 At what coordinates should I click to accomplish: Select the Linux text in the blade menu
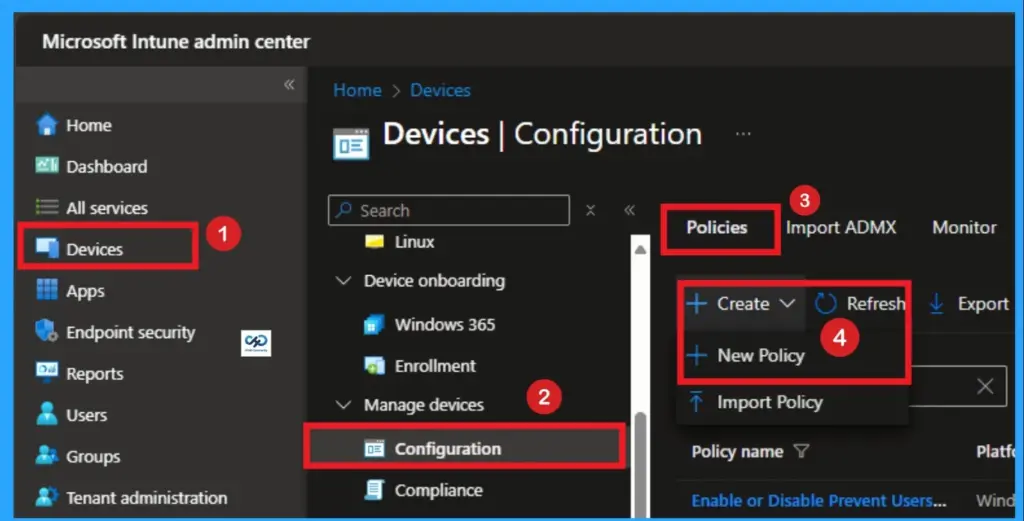(414, 242)
